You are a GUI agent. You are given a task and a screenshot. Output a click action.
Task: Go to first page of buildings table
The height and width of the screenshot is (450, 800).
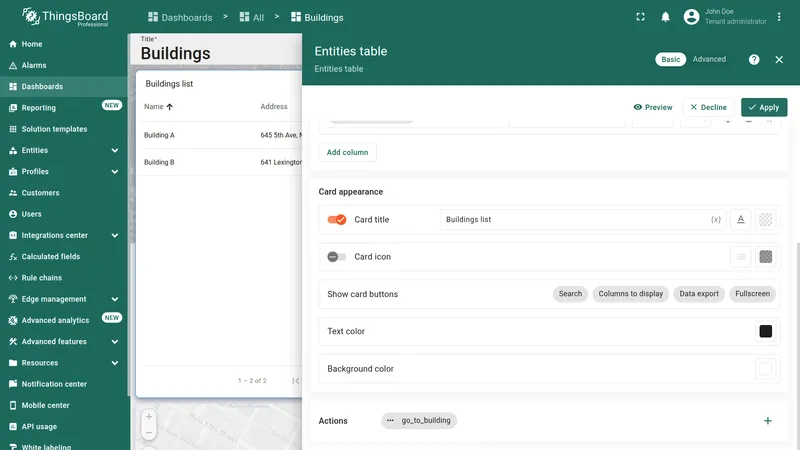click(295, 381)
